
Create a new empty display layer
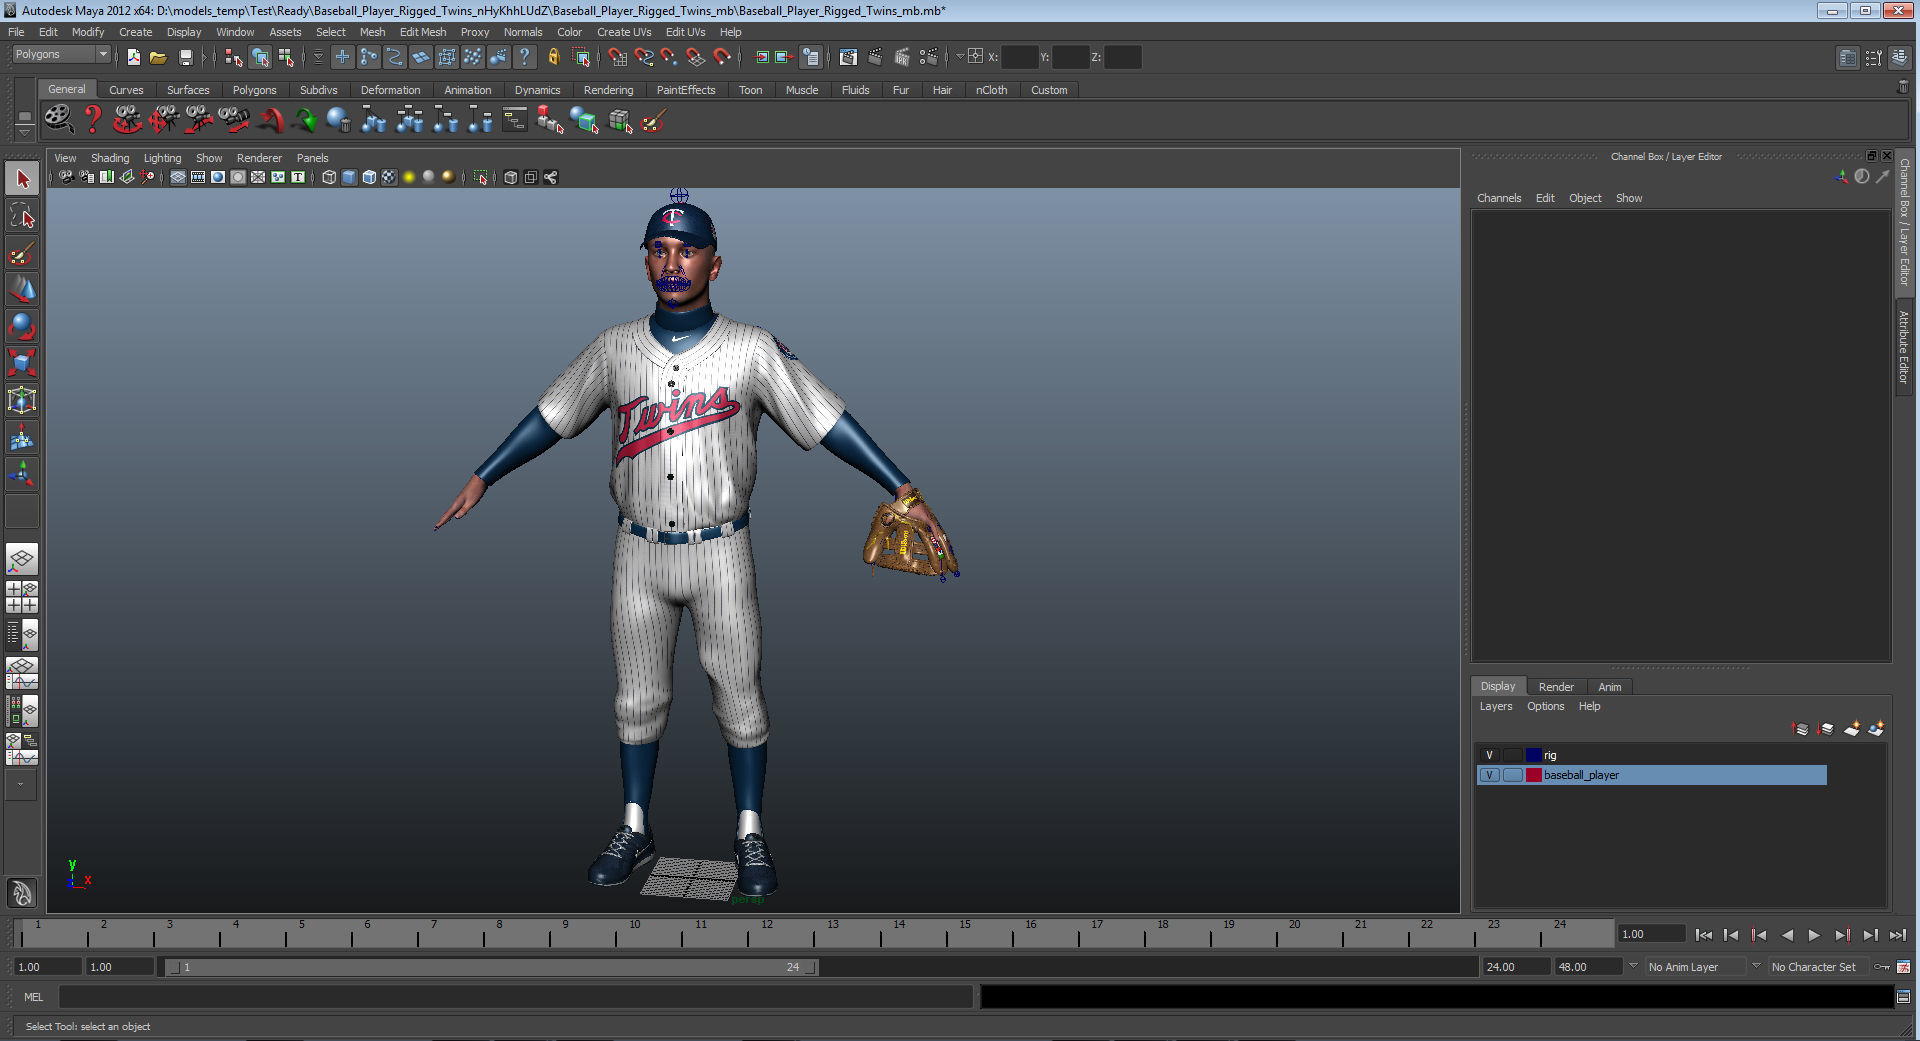pos(1852,729)
